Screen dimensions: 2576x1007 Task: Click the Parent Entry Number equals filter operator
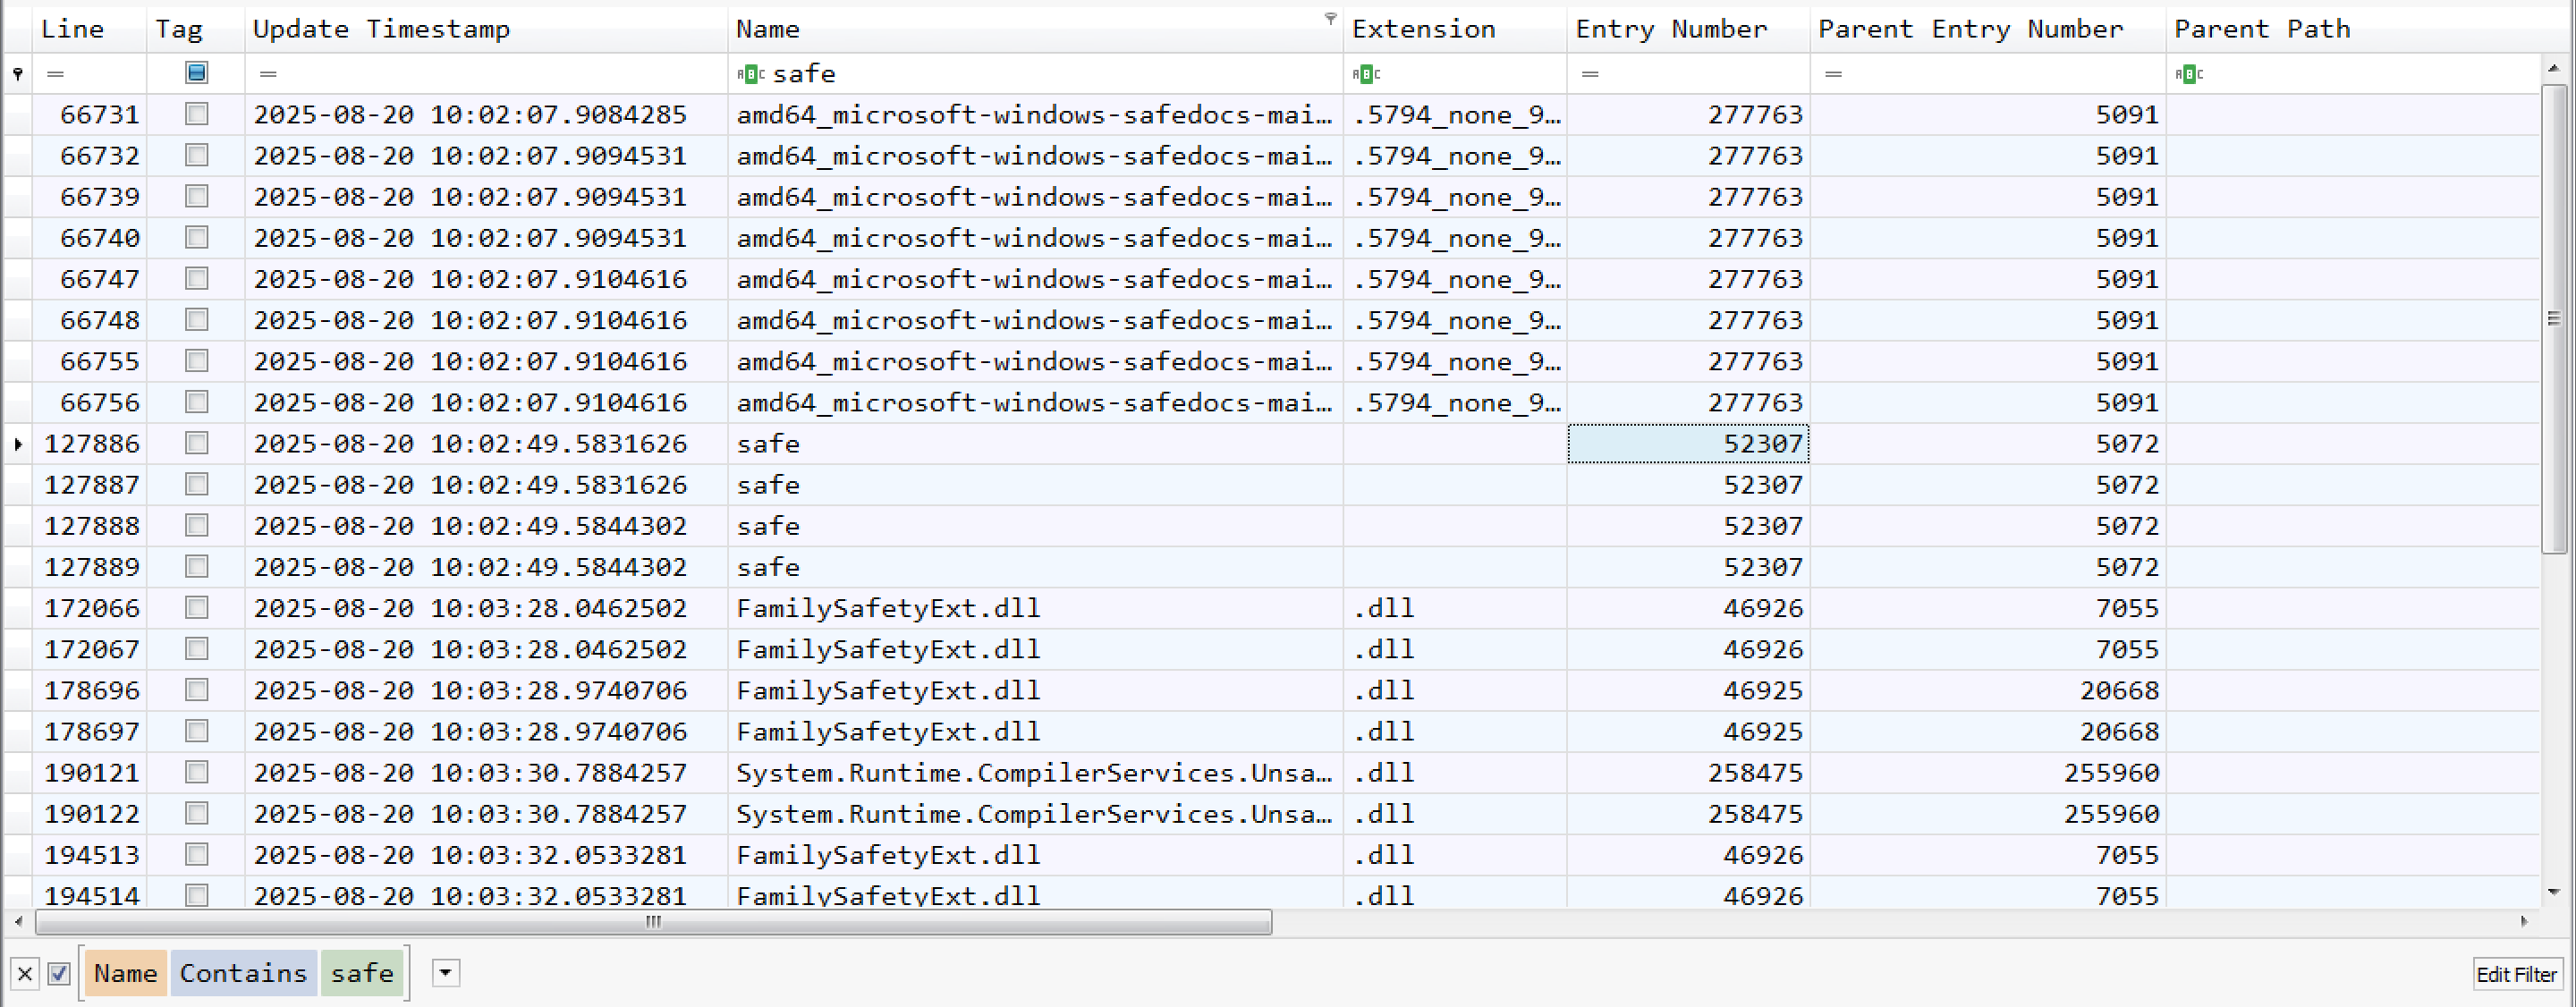pos(1833,74)
